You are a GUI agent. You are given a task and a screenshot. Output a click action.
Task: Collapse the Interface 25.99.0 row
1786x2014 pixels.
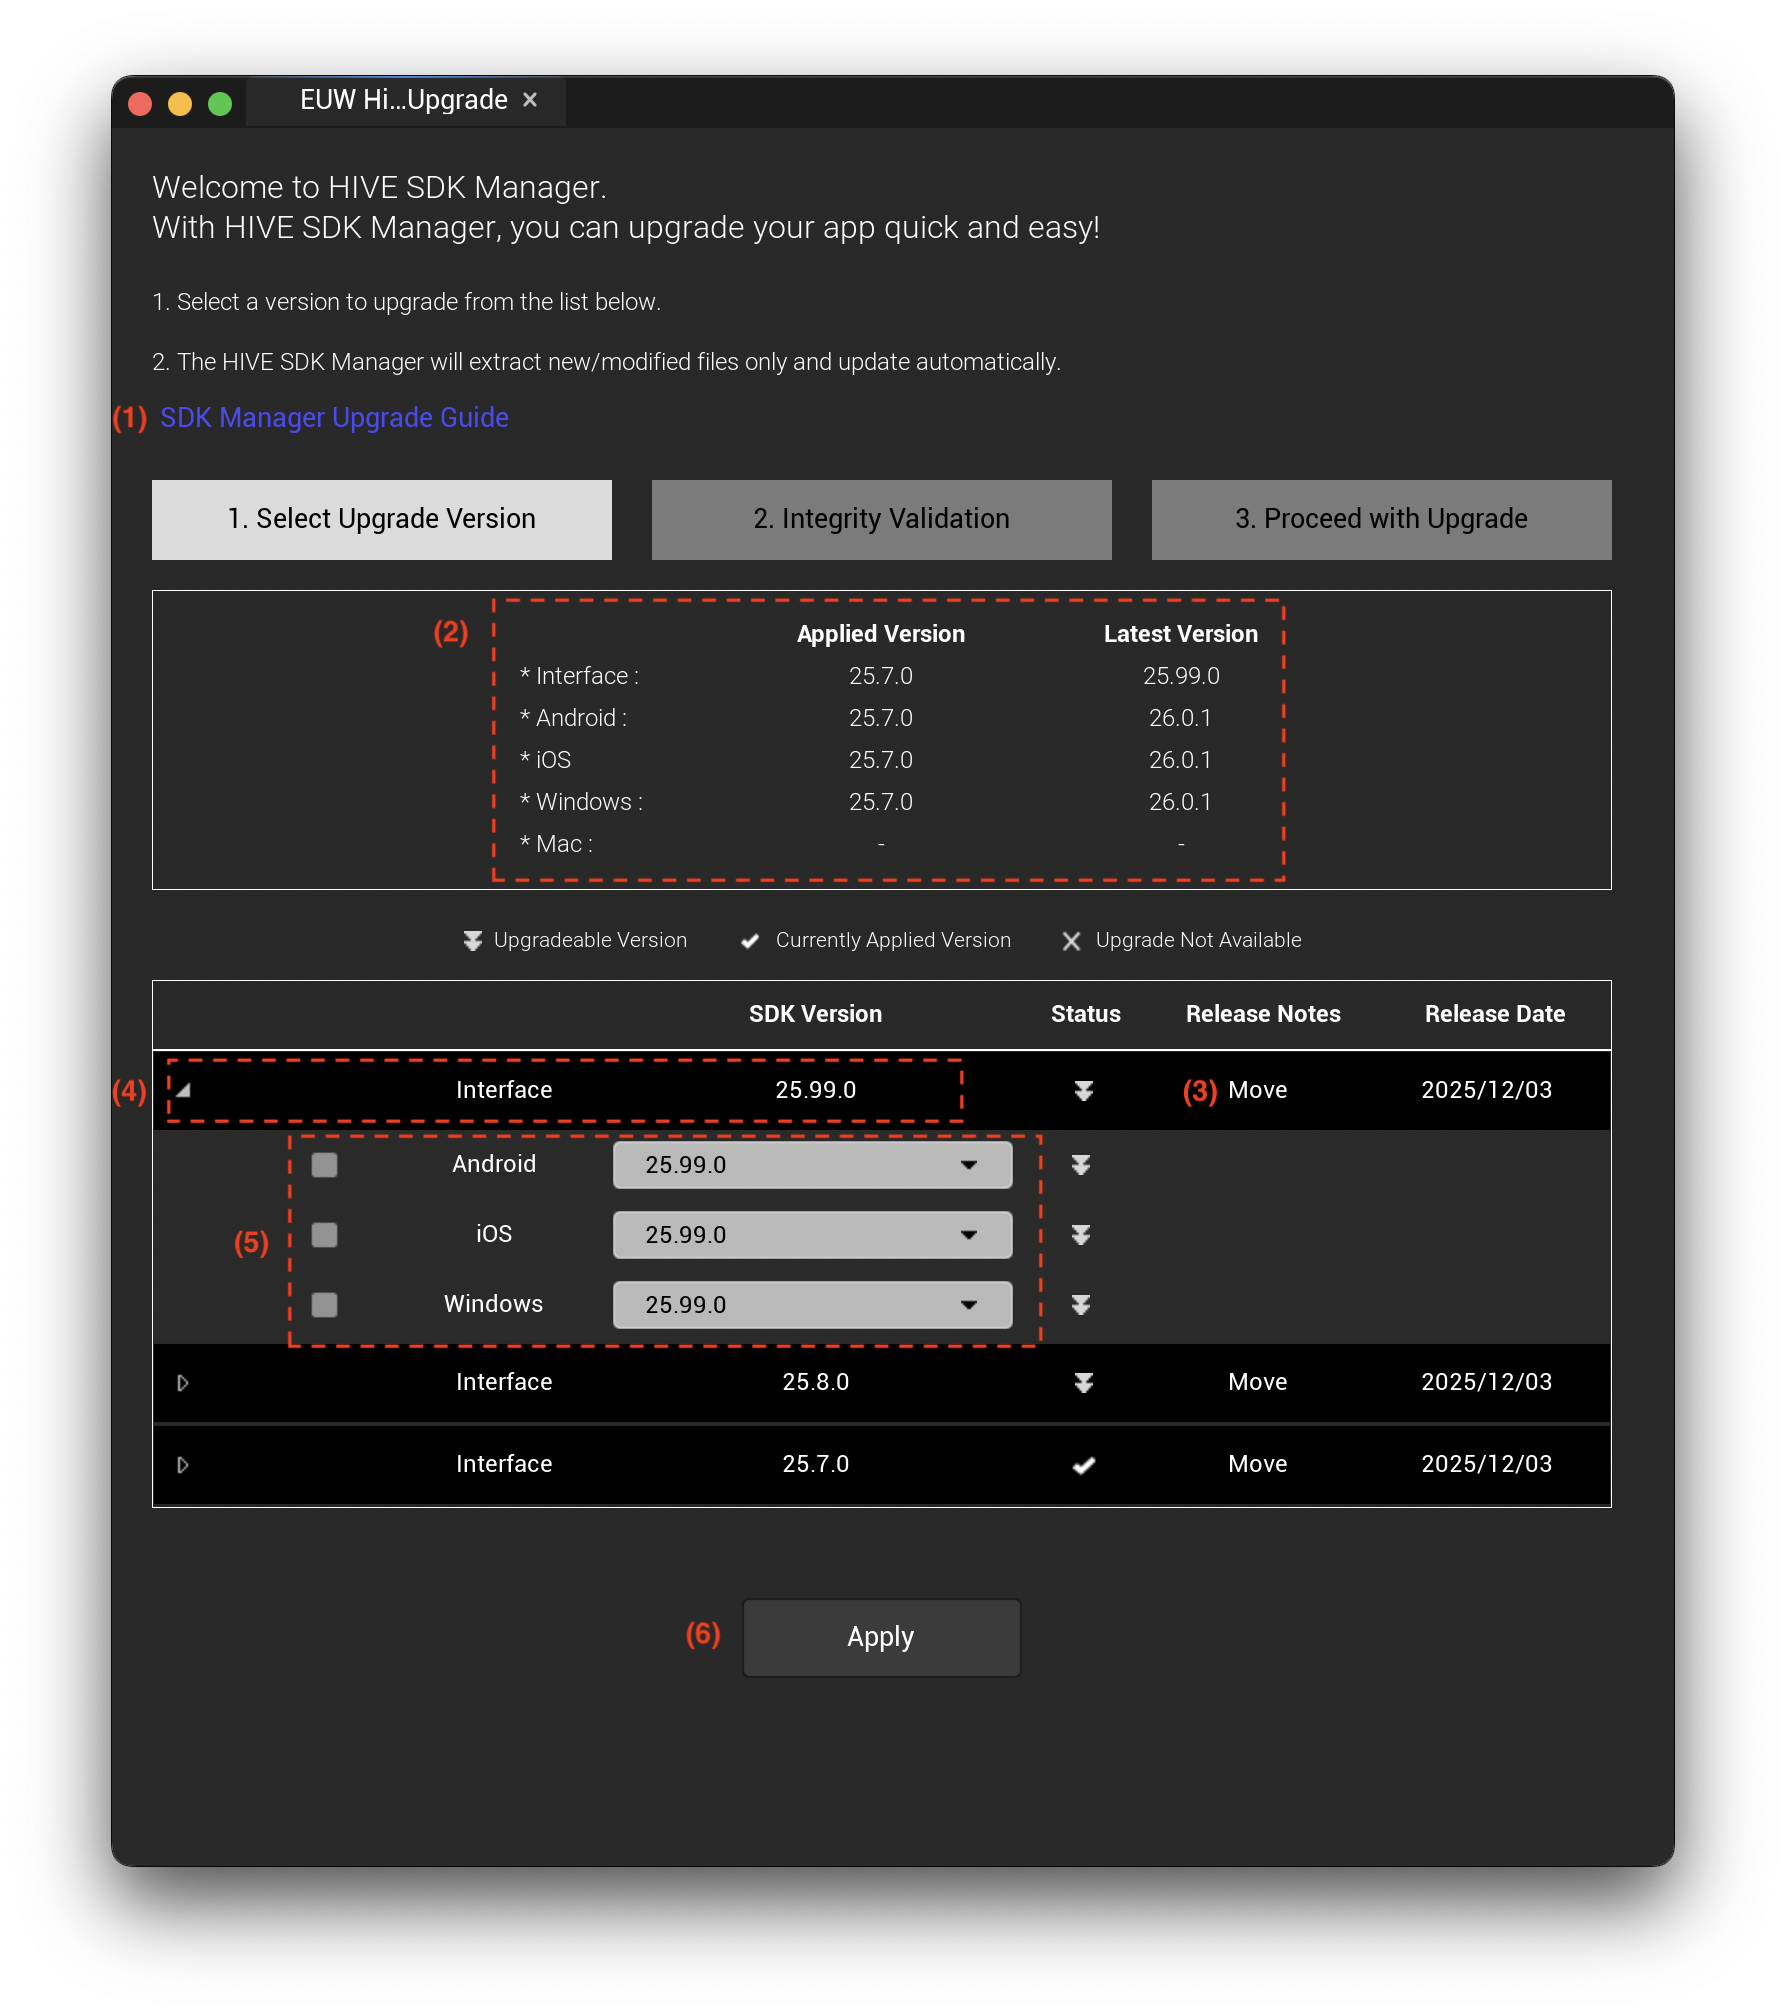coord(183,1090)
